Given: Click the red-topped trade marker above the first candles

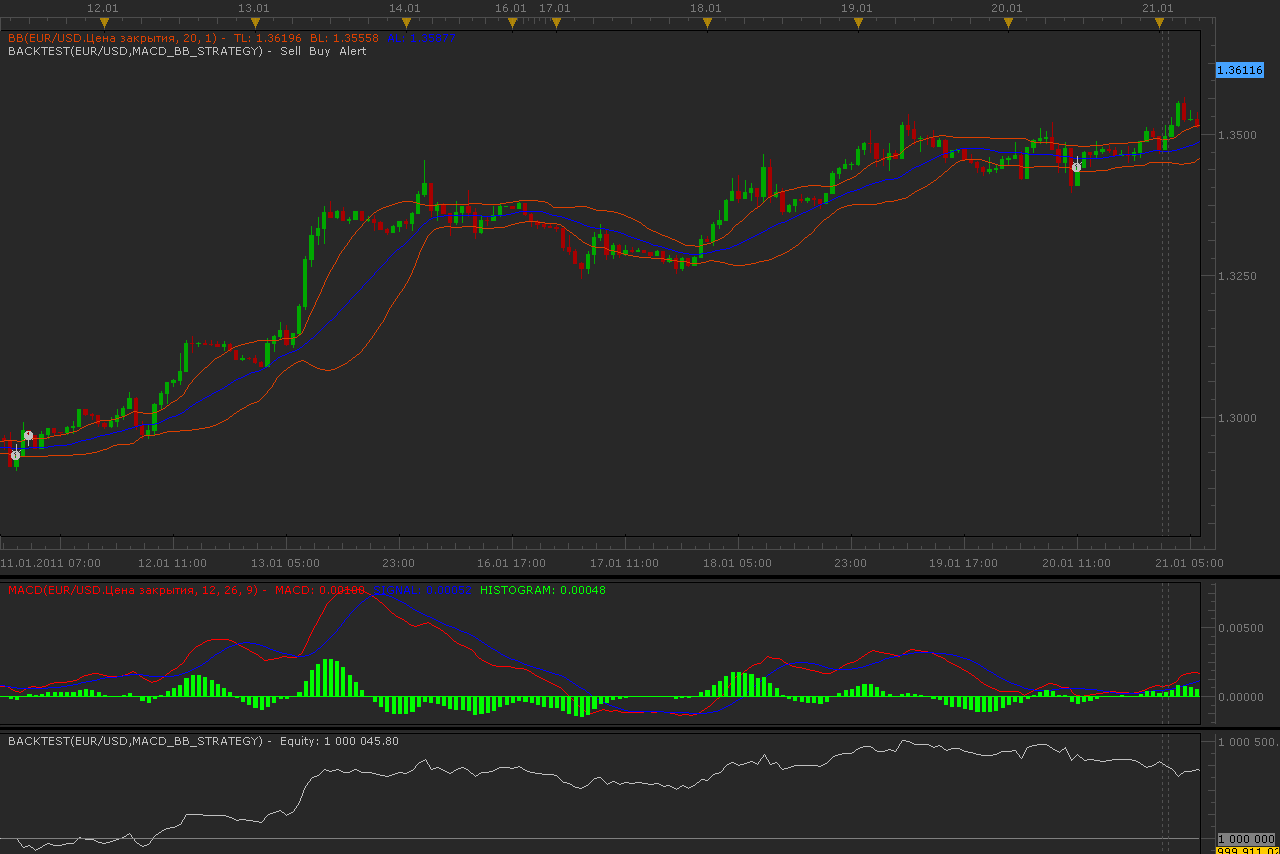Looking at the screenshot, I should click(29, 436).
